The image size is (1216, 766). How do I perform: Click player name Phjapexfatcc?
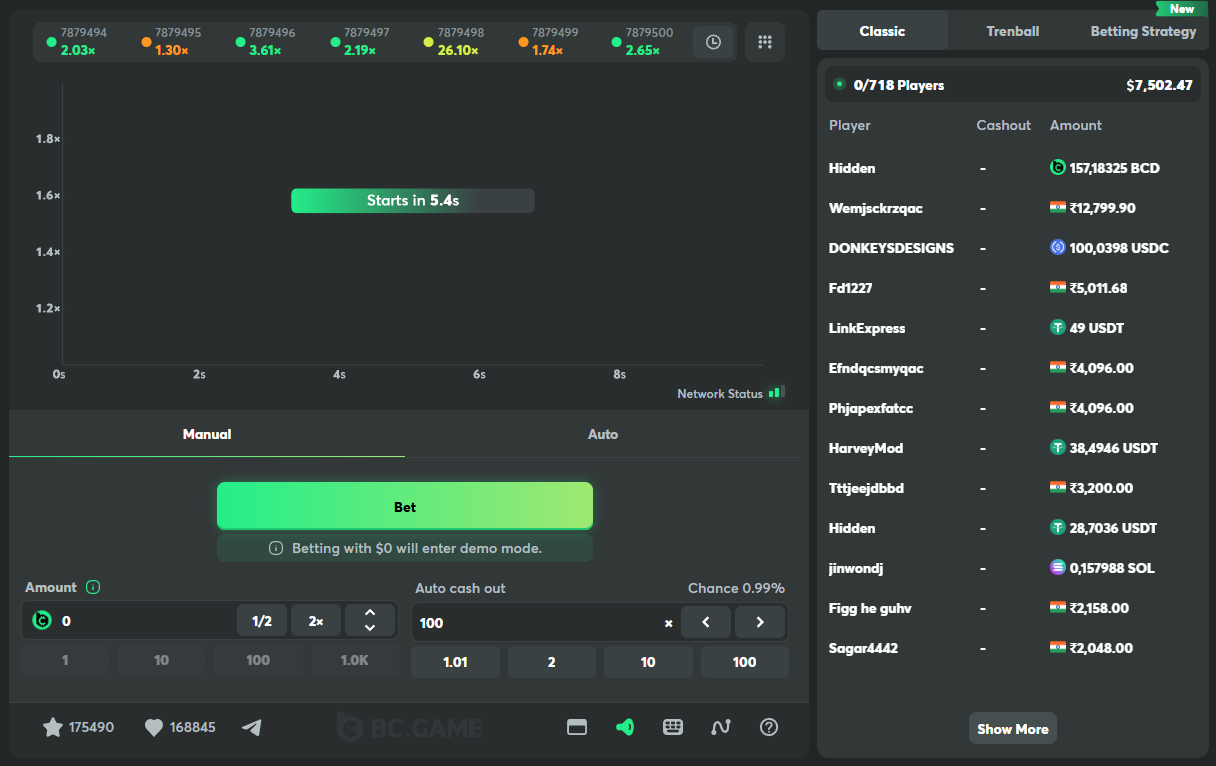(871, 408)
